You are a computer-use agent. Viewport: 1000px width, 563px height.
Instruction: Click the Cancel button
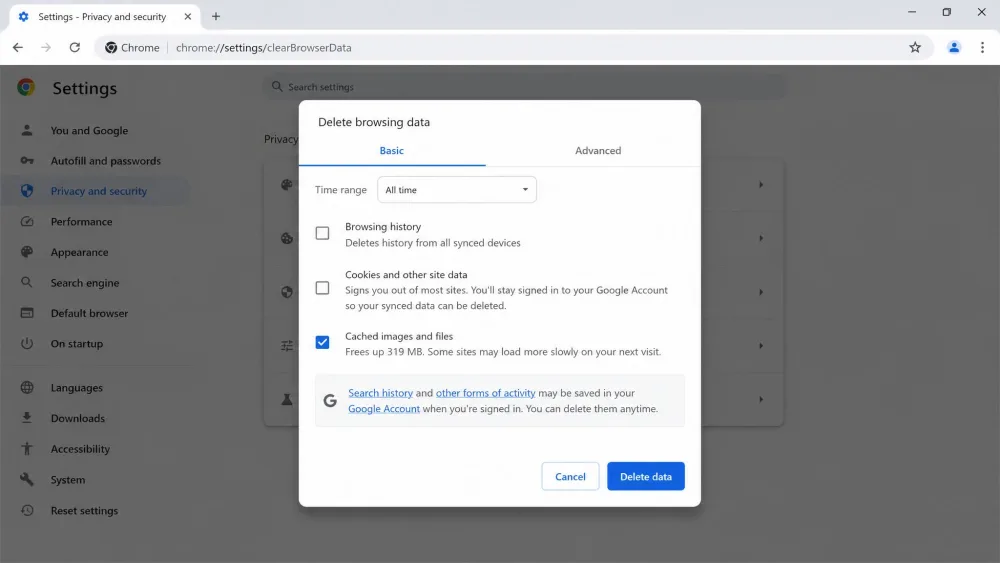pos(570,476)
